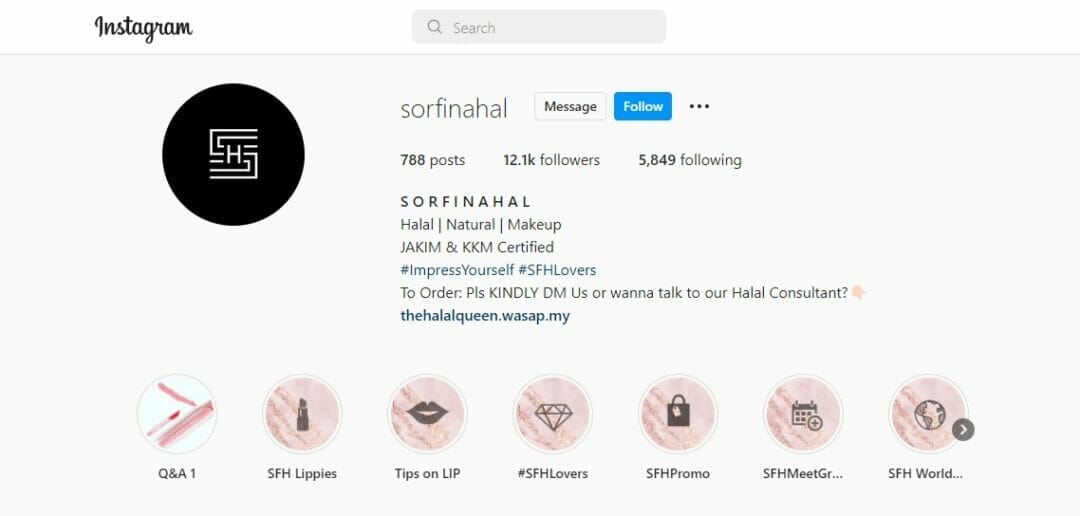
Task: Open the SFHMeetGr... calendar highlight
Action: (803, 414)
